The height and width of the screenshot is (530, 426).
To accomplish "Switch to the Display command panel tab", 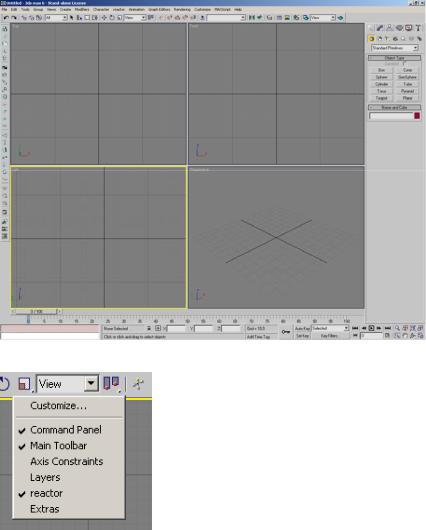I will click(408, 28).
